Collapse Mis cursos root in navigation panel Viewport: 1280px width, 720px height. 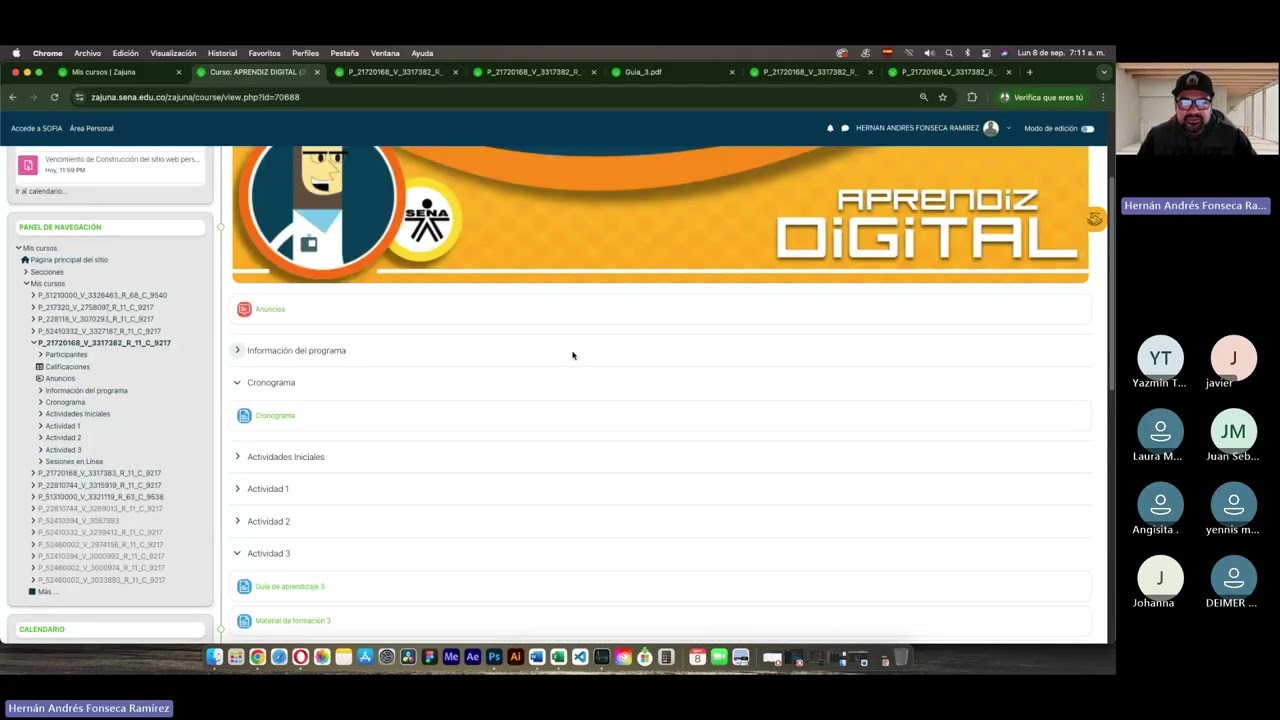18,248
